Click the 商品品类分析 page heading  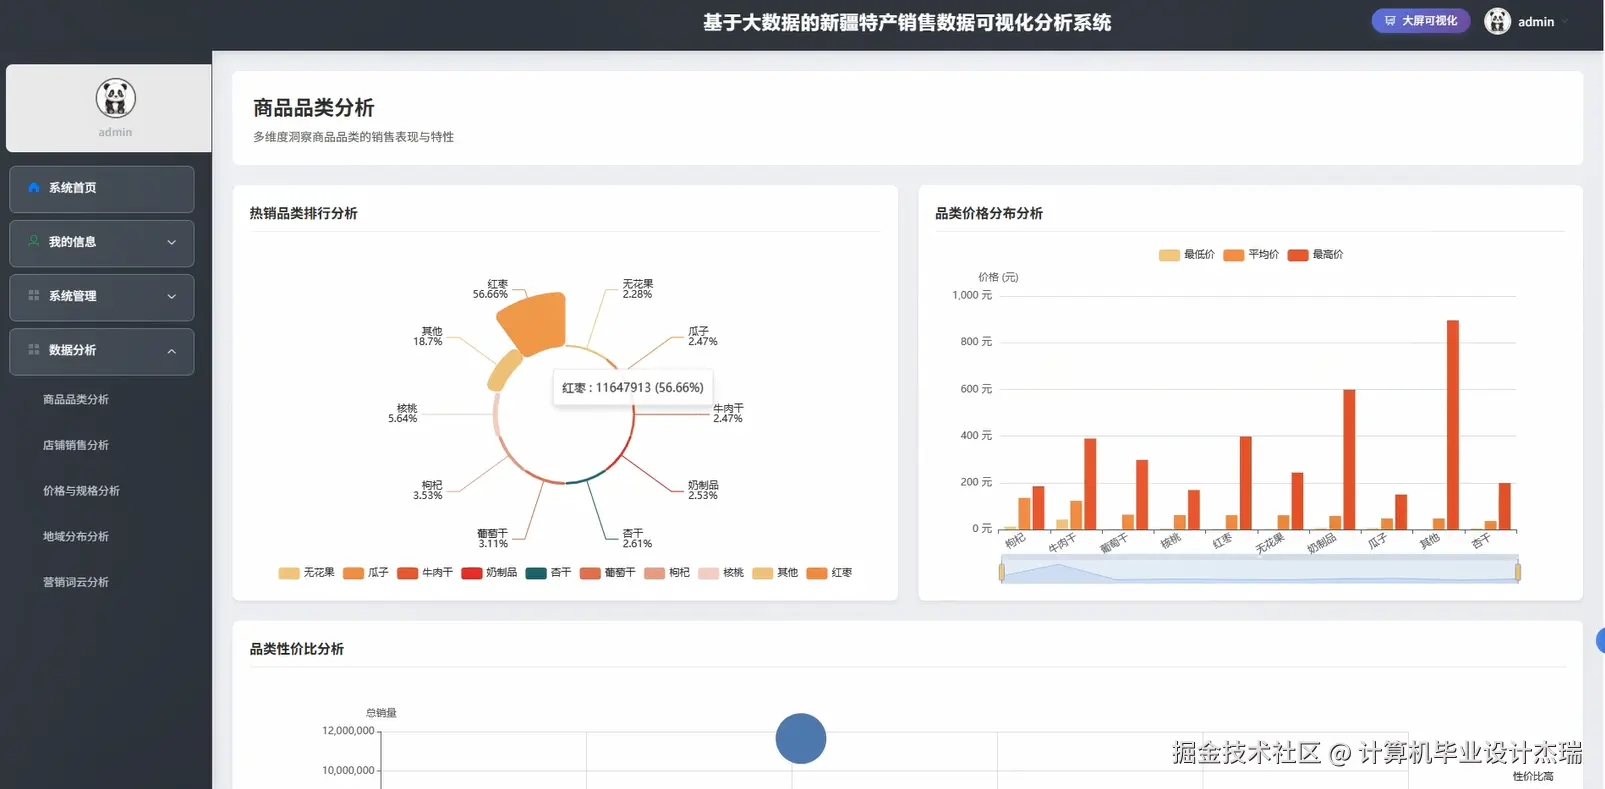click(x=314, y=107)
